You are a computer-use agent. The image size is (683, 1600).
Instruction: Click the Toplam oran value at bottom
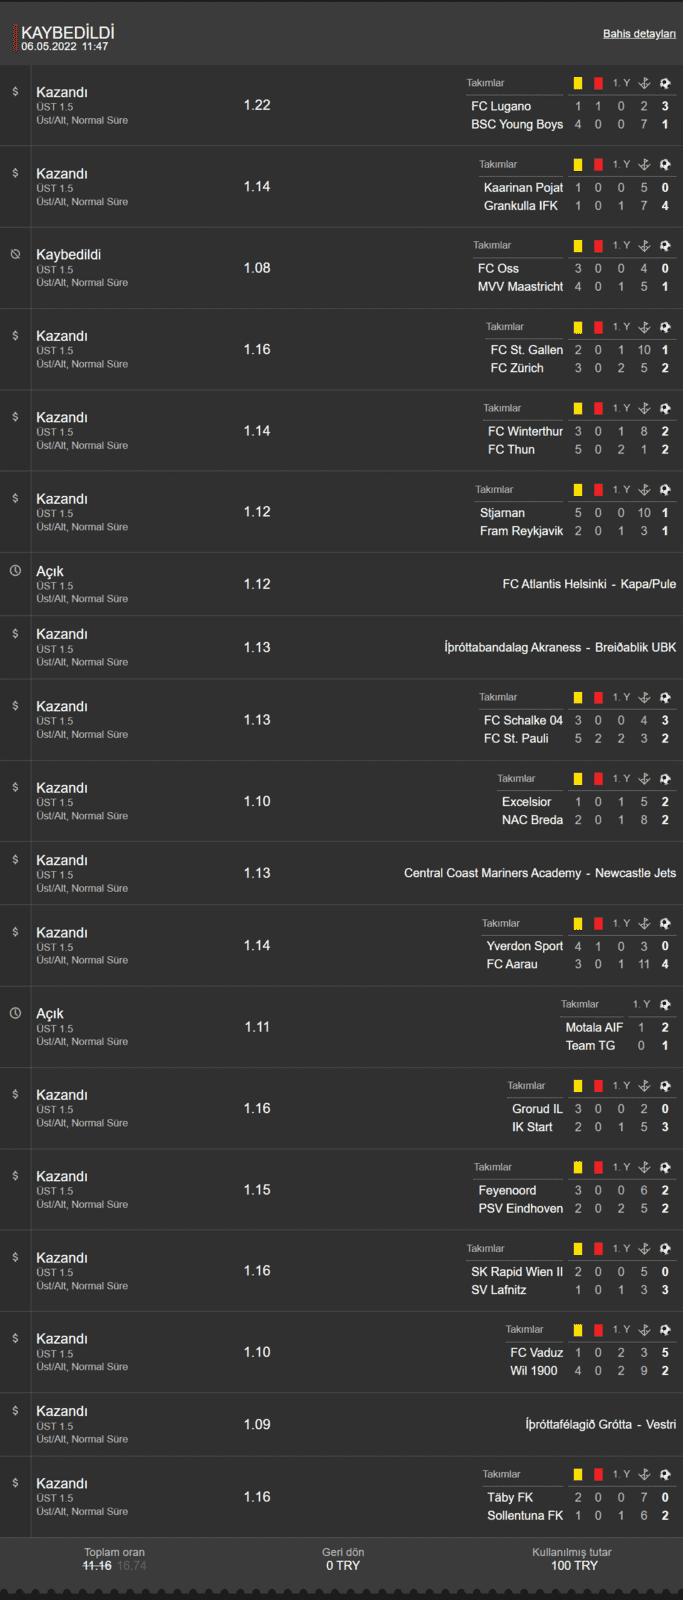(x=114, y=1565)
